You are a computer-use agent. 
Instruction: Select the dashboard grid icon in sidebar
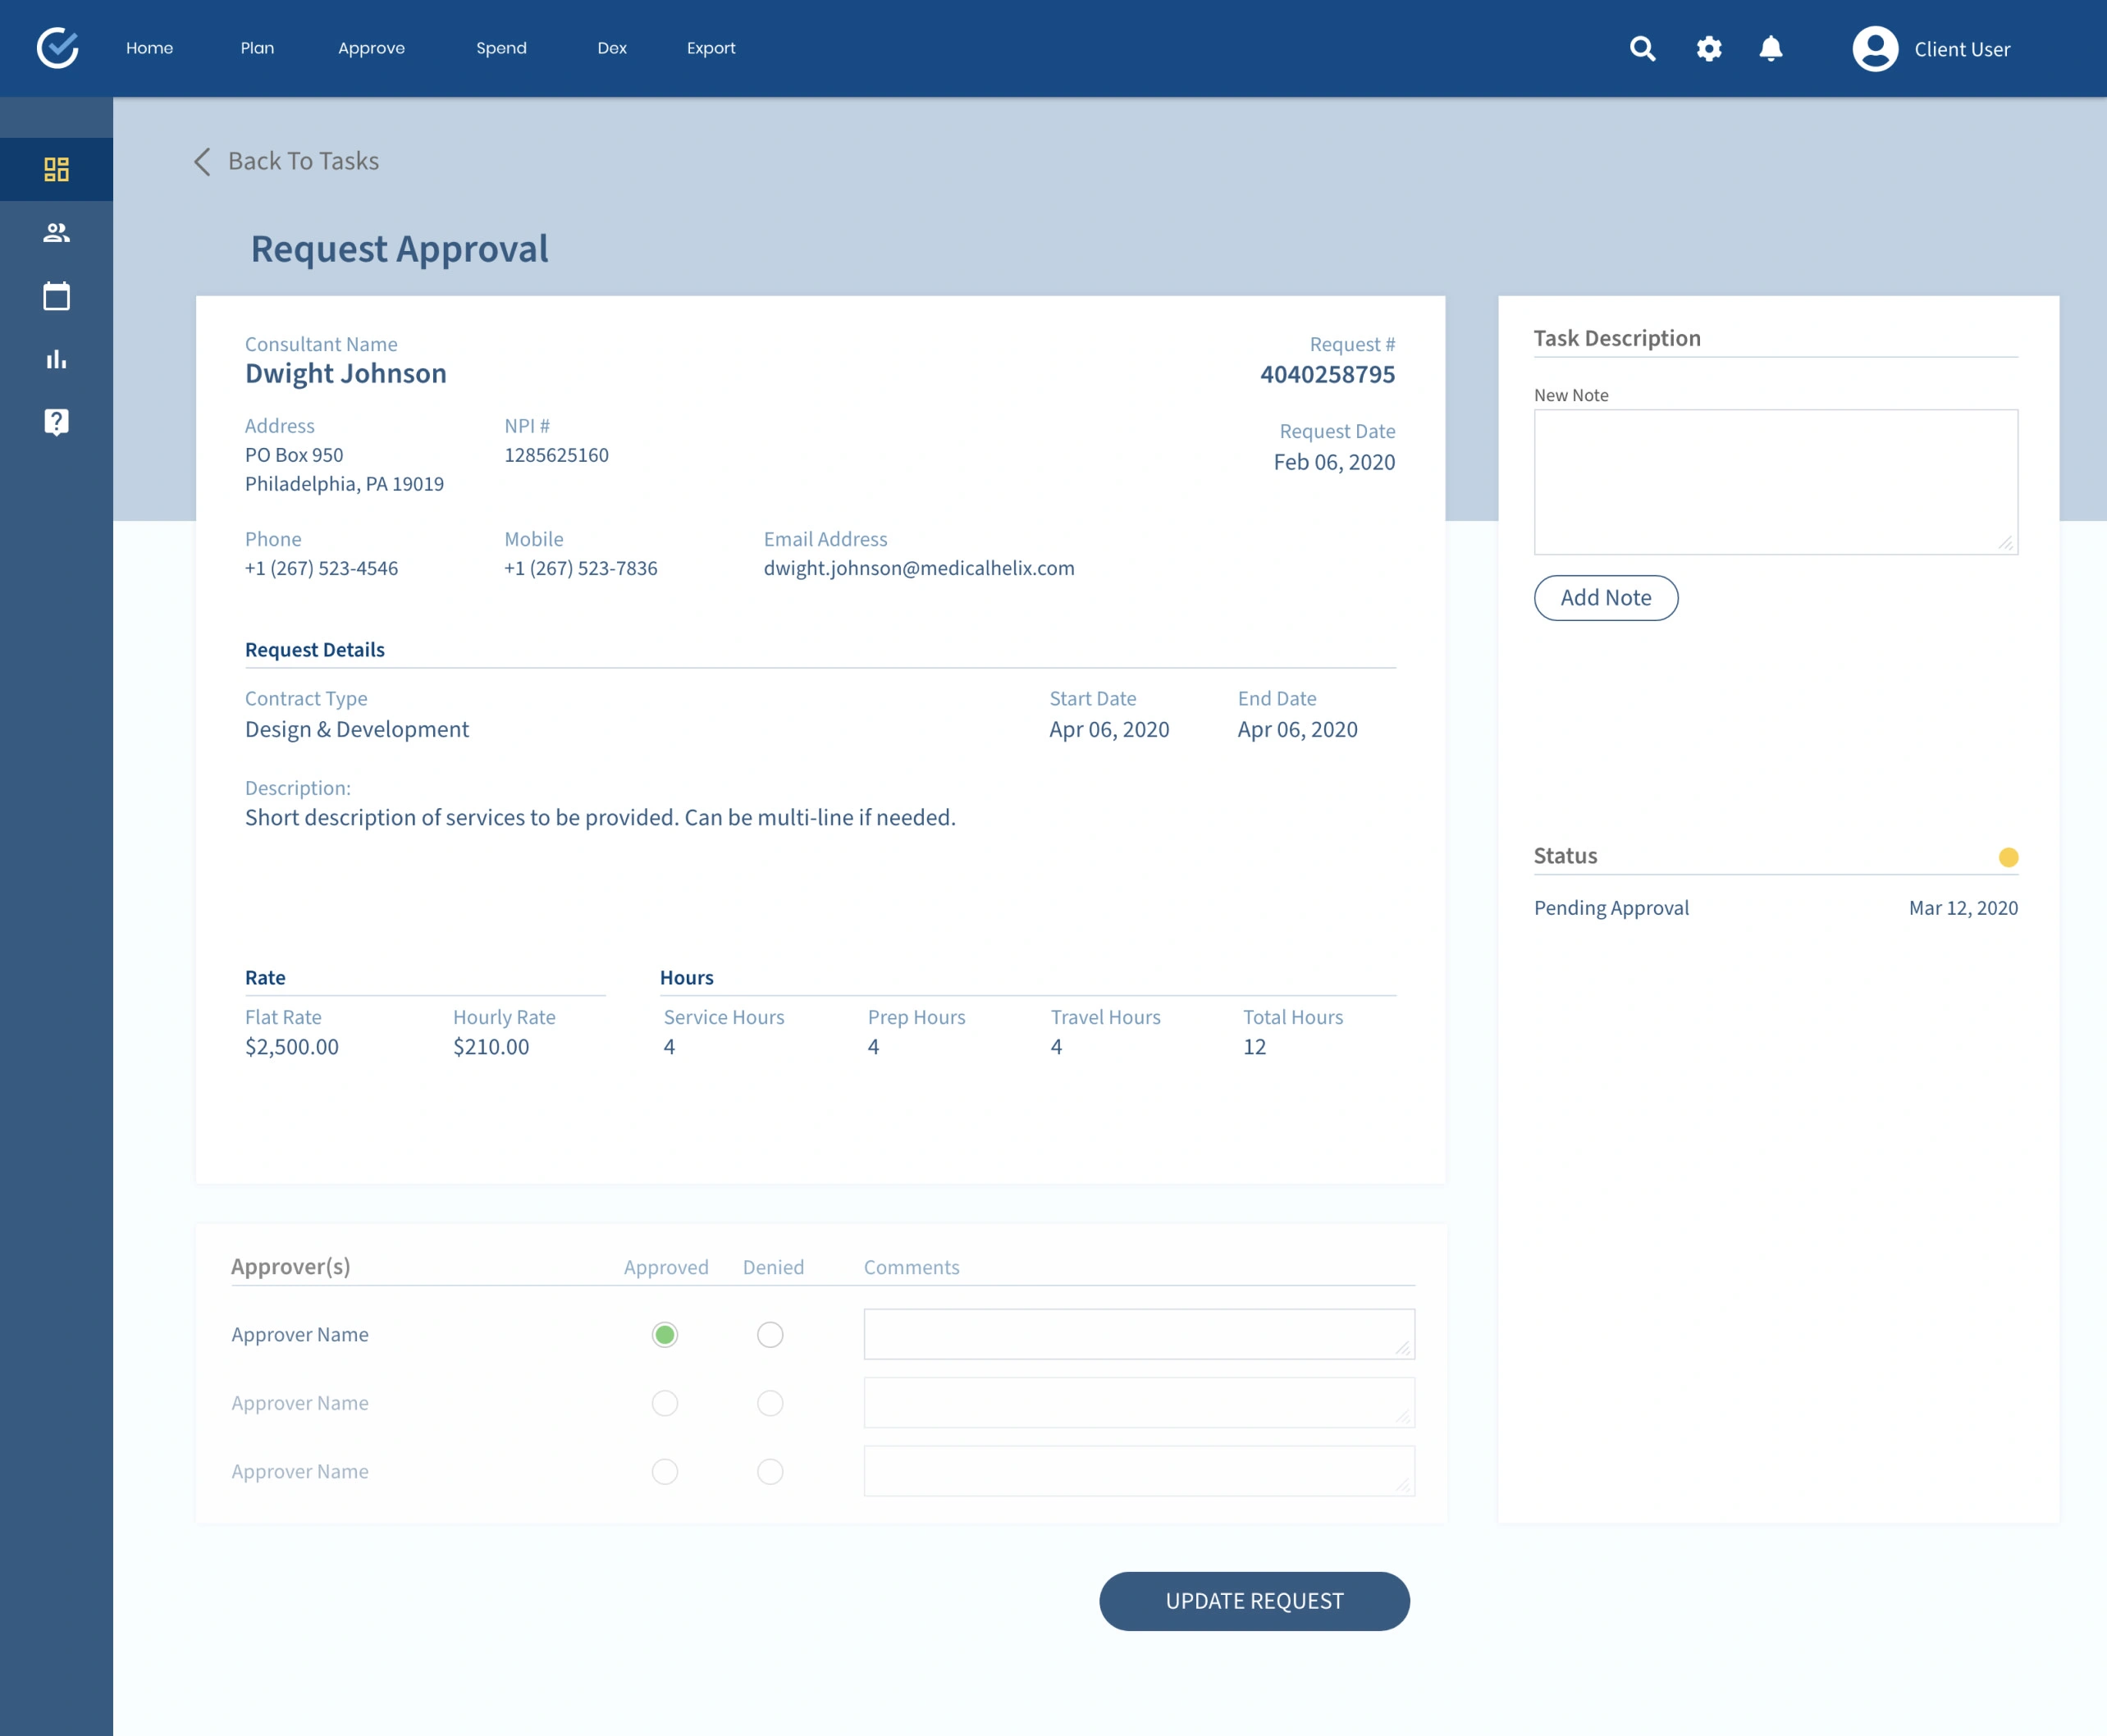tap(57, 169)
